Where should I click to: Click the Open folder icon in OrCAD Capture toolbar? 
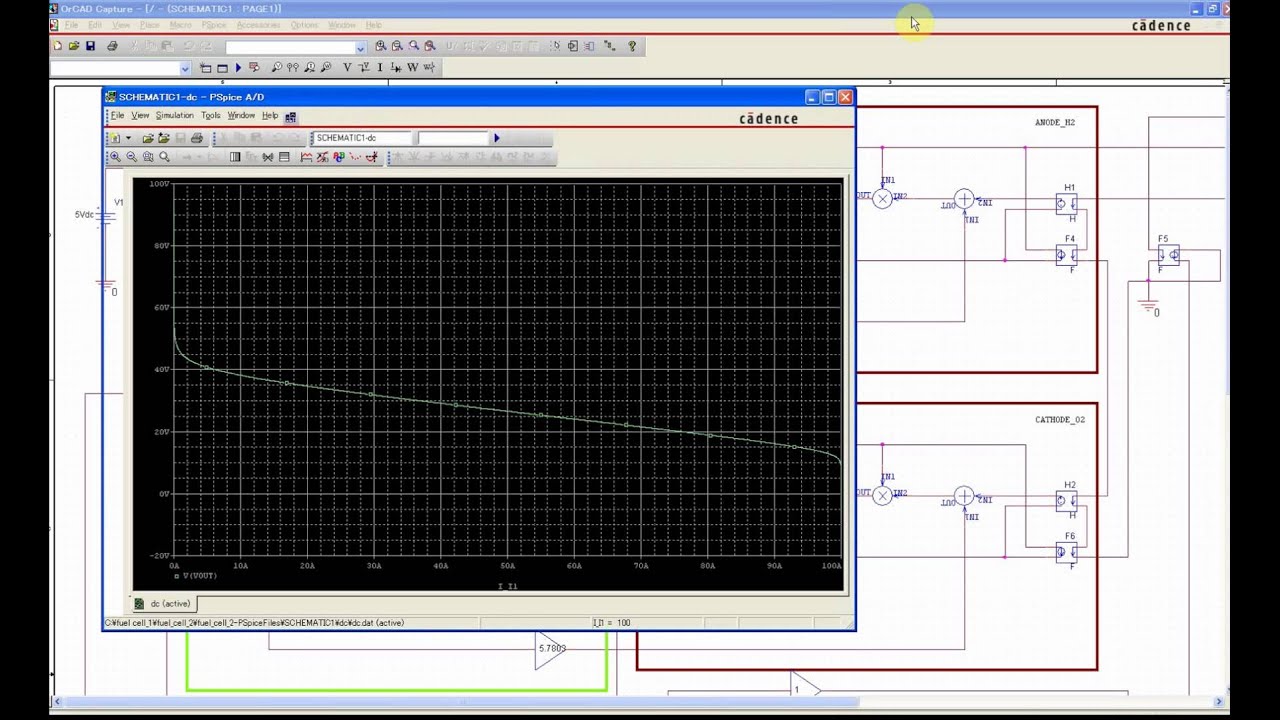(x=73, y=46)
